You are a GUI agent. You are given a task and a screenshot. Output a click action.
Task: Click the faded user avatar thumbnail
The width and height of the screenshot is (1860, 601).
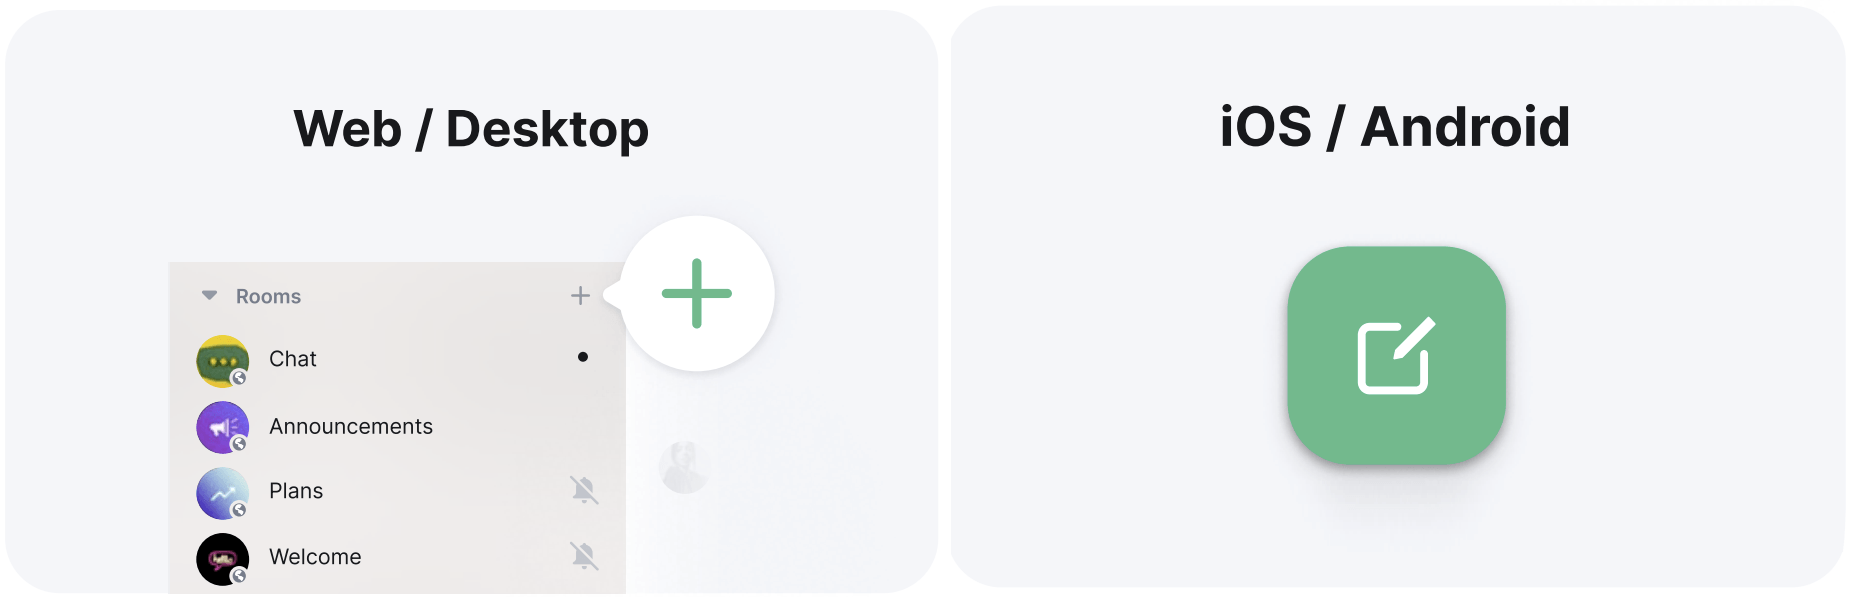pyautogui.click(x=684, y=467)
